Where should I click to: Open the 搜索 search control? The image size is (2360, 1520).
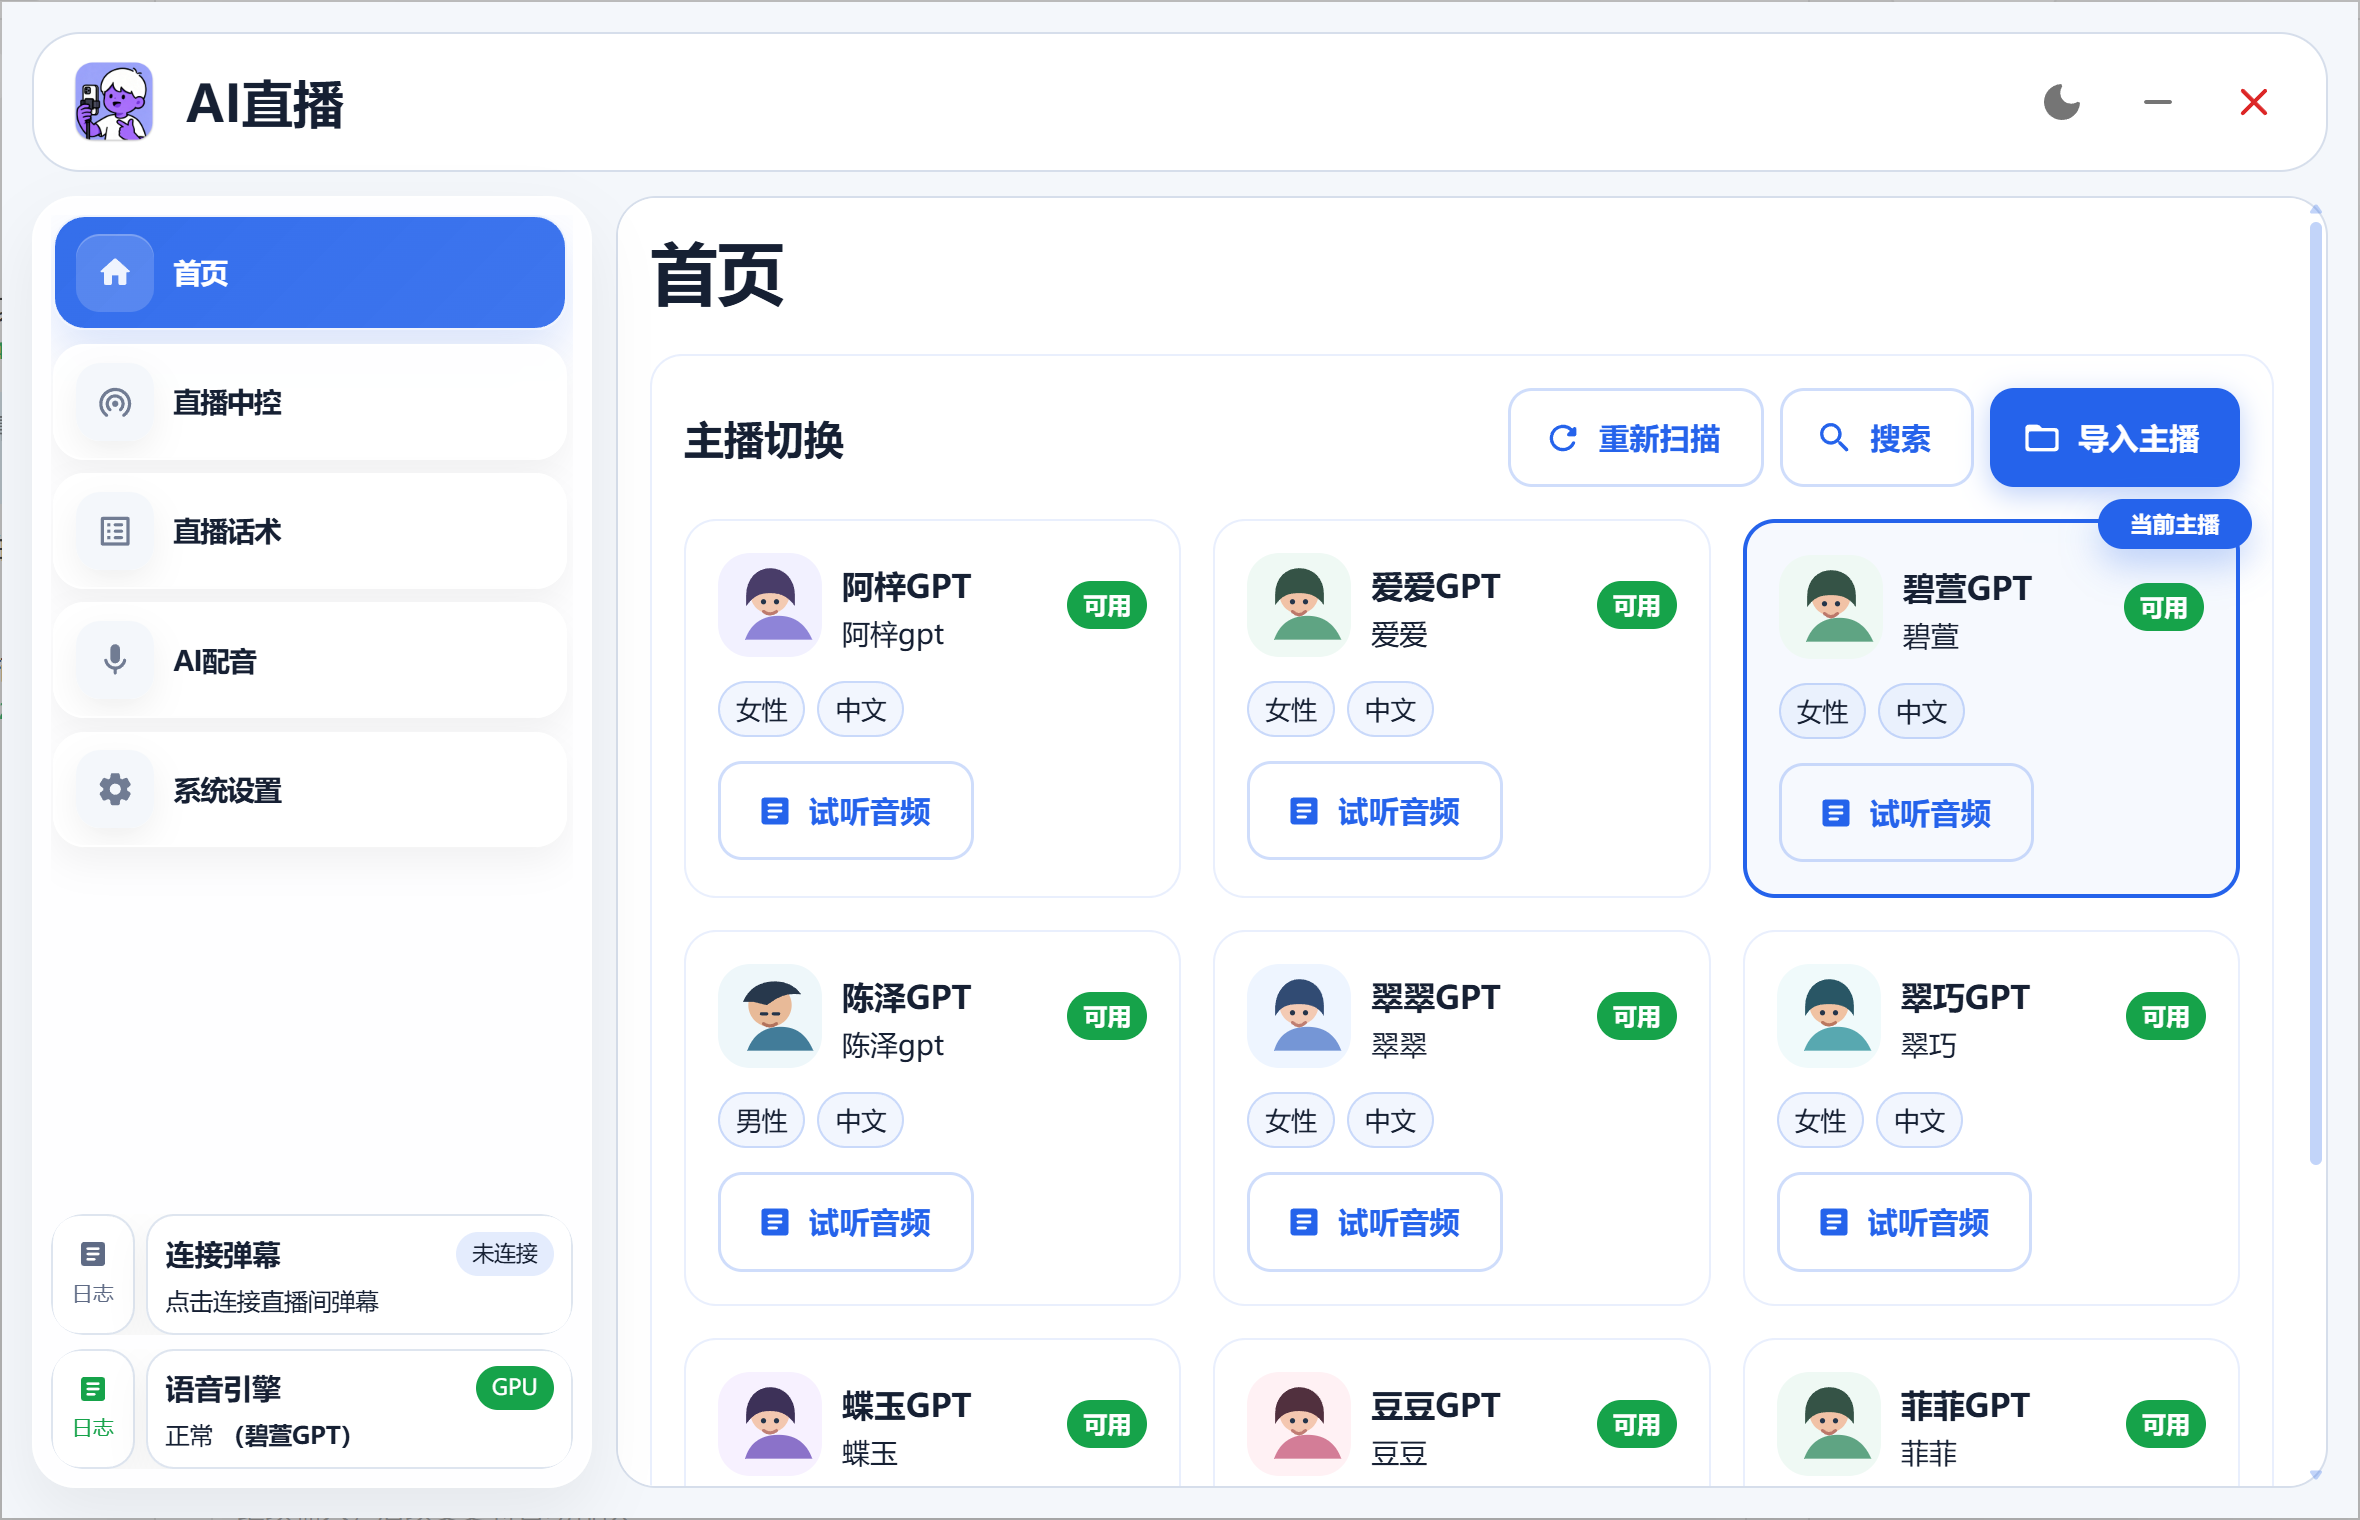(1876, 437)
